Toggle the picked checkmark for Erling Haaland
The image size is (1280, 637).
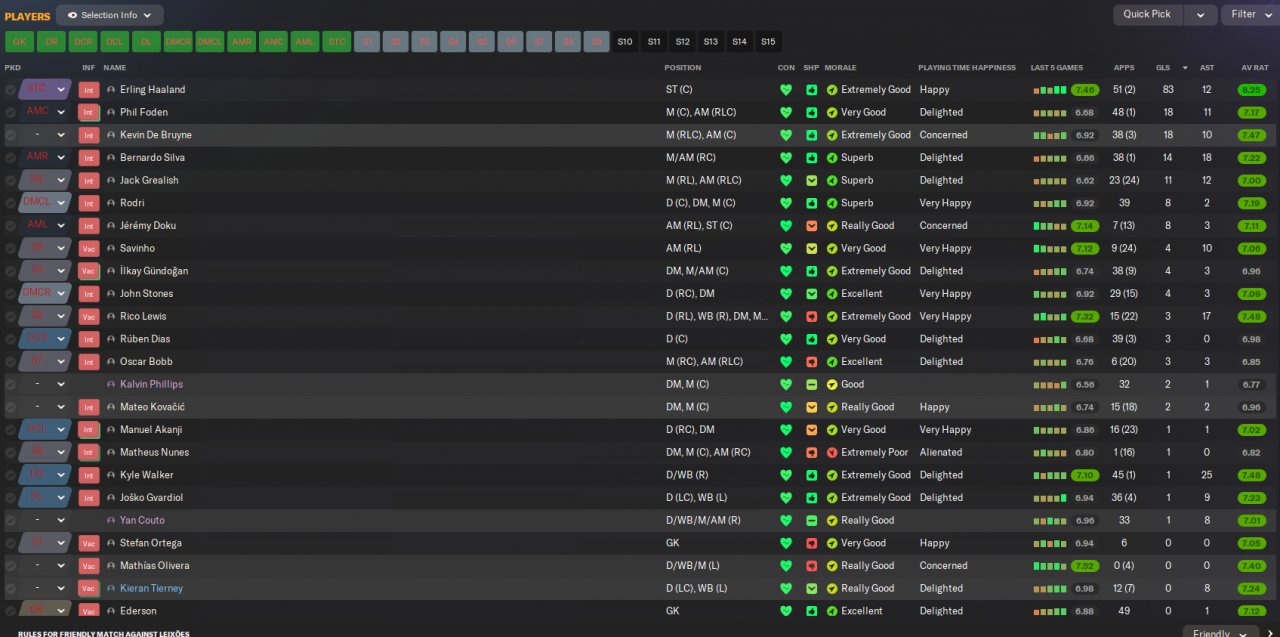pyautogui.click(x=10, y=90)
